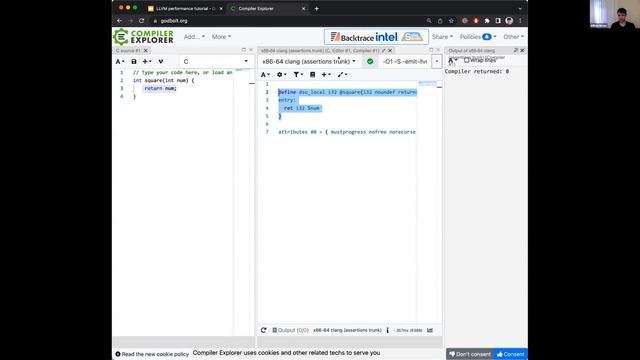This screenshot has height=360, width=640.
Task: Open source editor font size menu
Action: point(120,62)
